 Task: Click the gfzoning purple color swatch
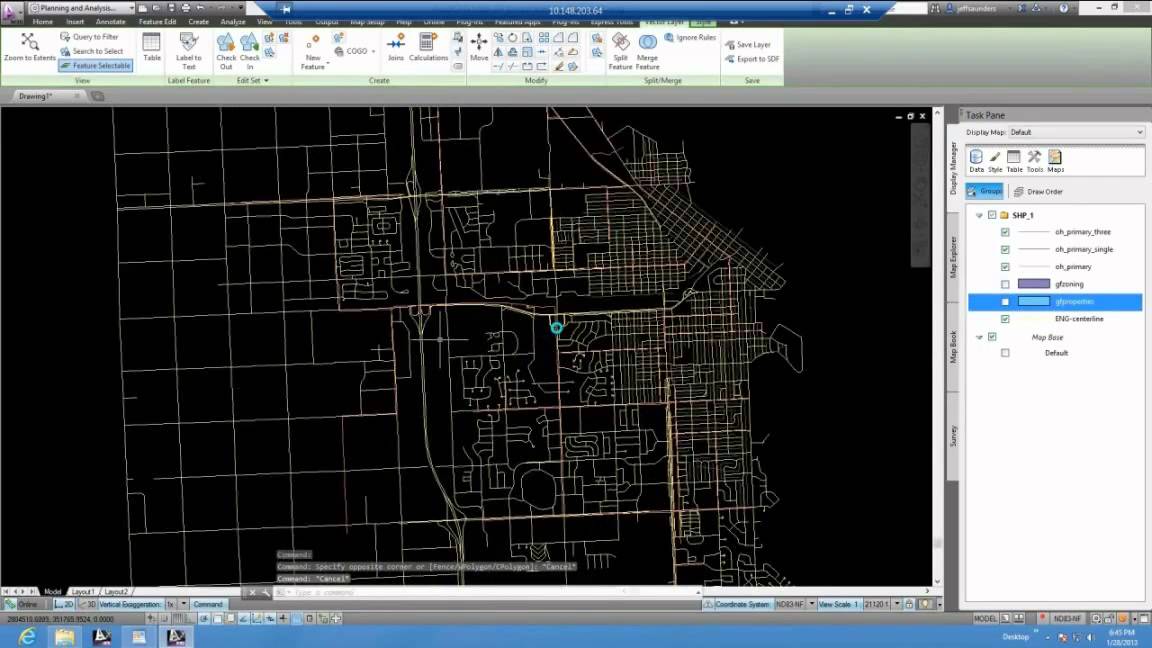click(1033, 284)
